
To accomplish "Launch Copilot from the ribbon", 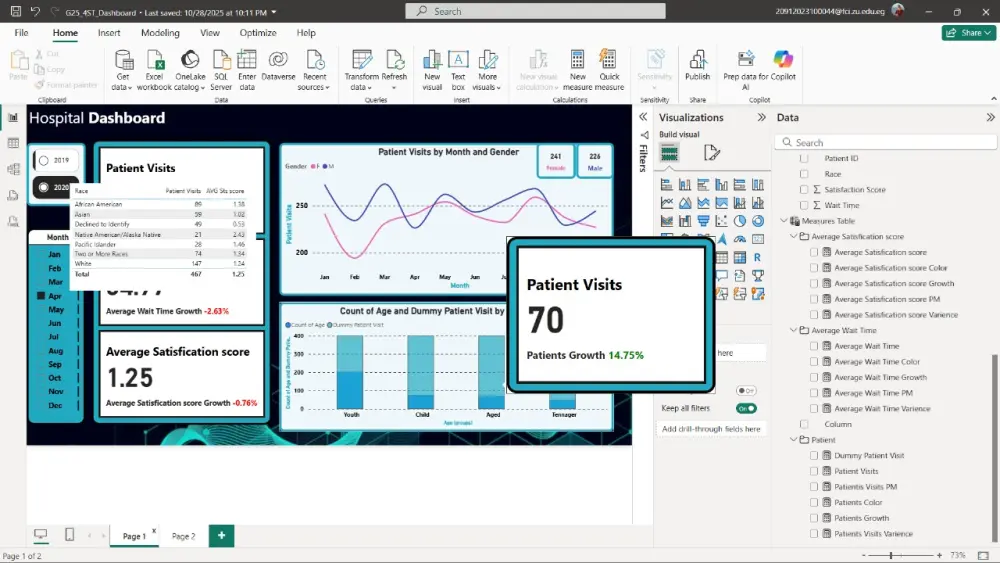I will click(783, 66).
